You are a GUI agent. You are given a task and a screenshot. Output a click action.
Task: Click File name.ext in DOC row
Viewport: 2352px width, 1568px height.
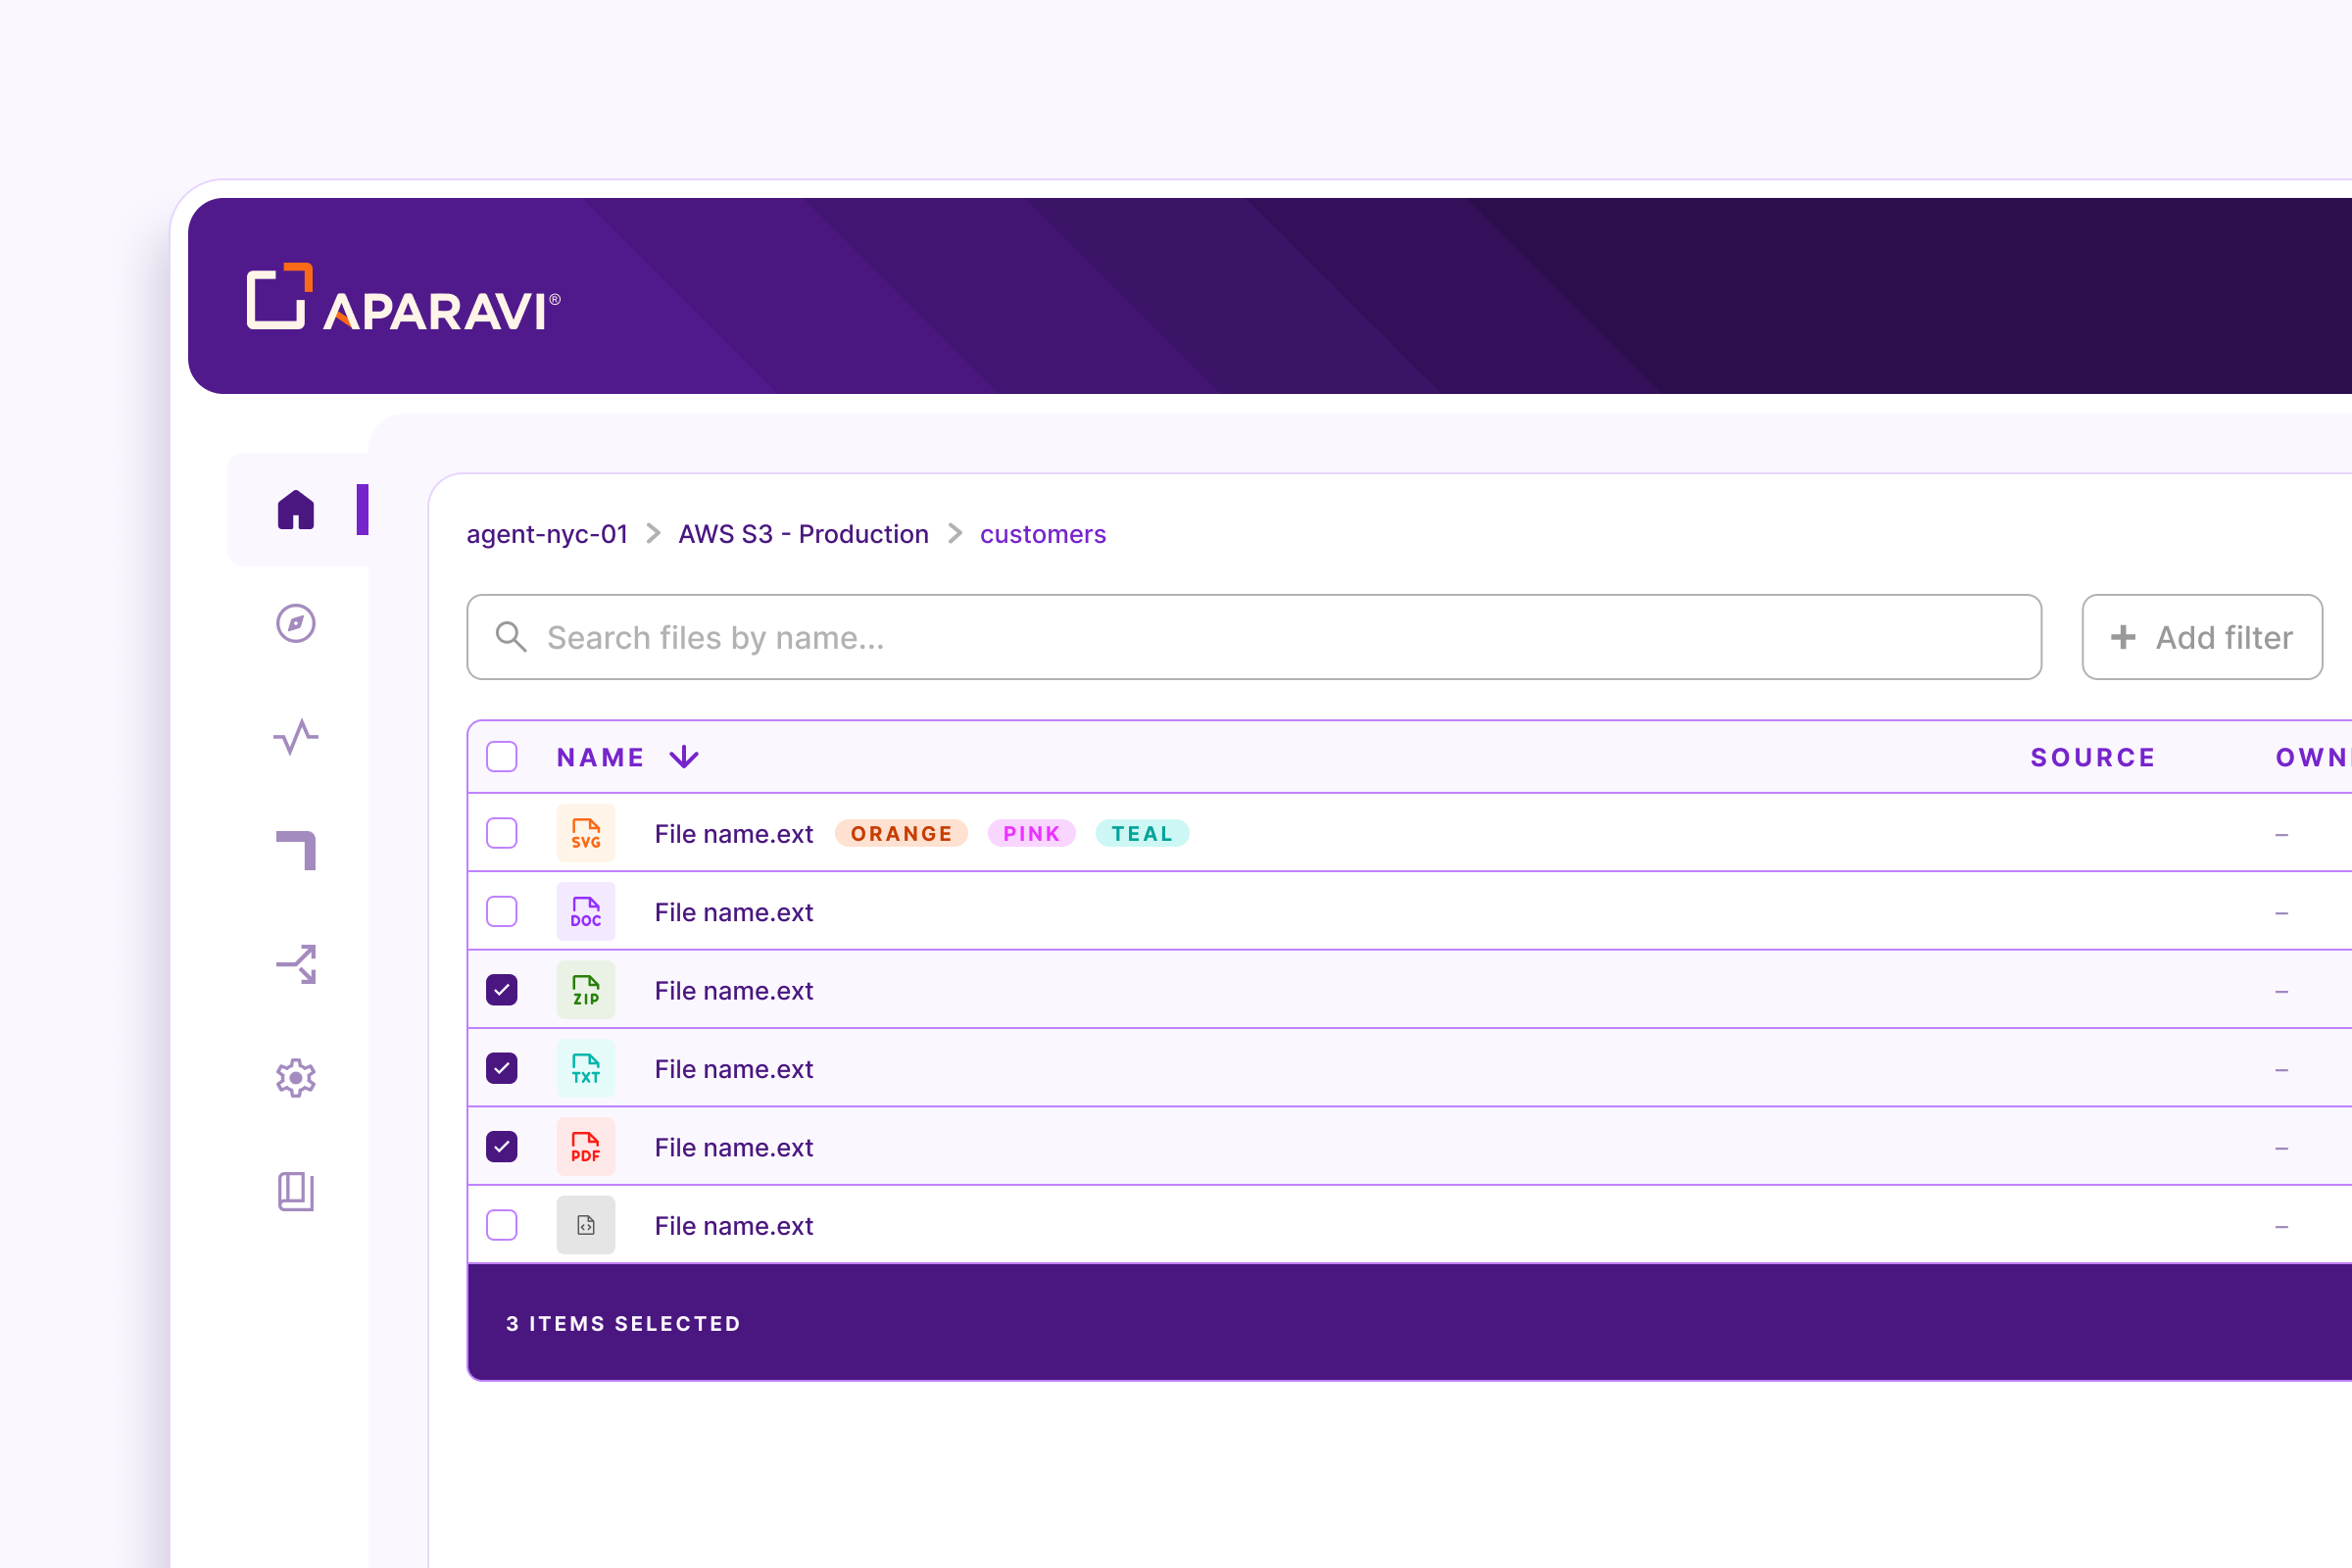pos(734,913)
